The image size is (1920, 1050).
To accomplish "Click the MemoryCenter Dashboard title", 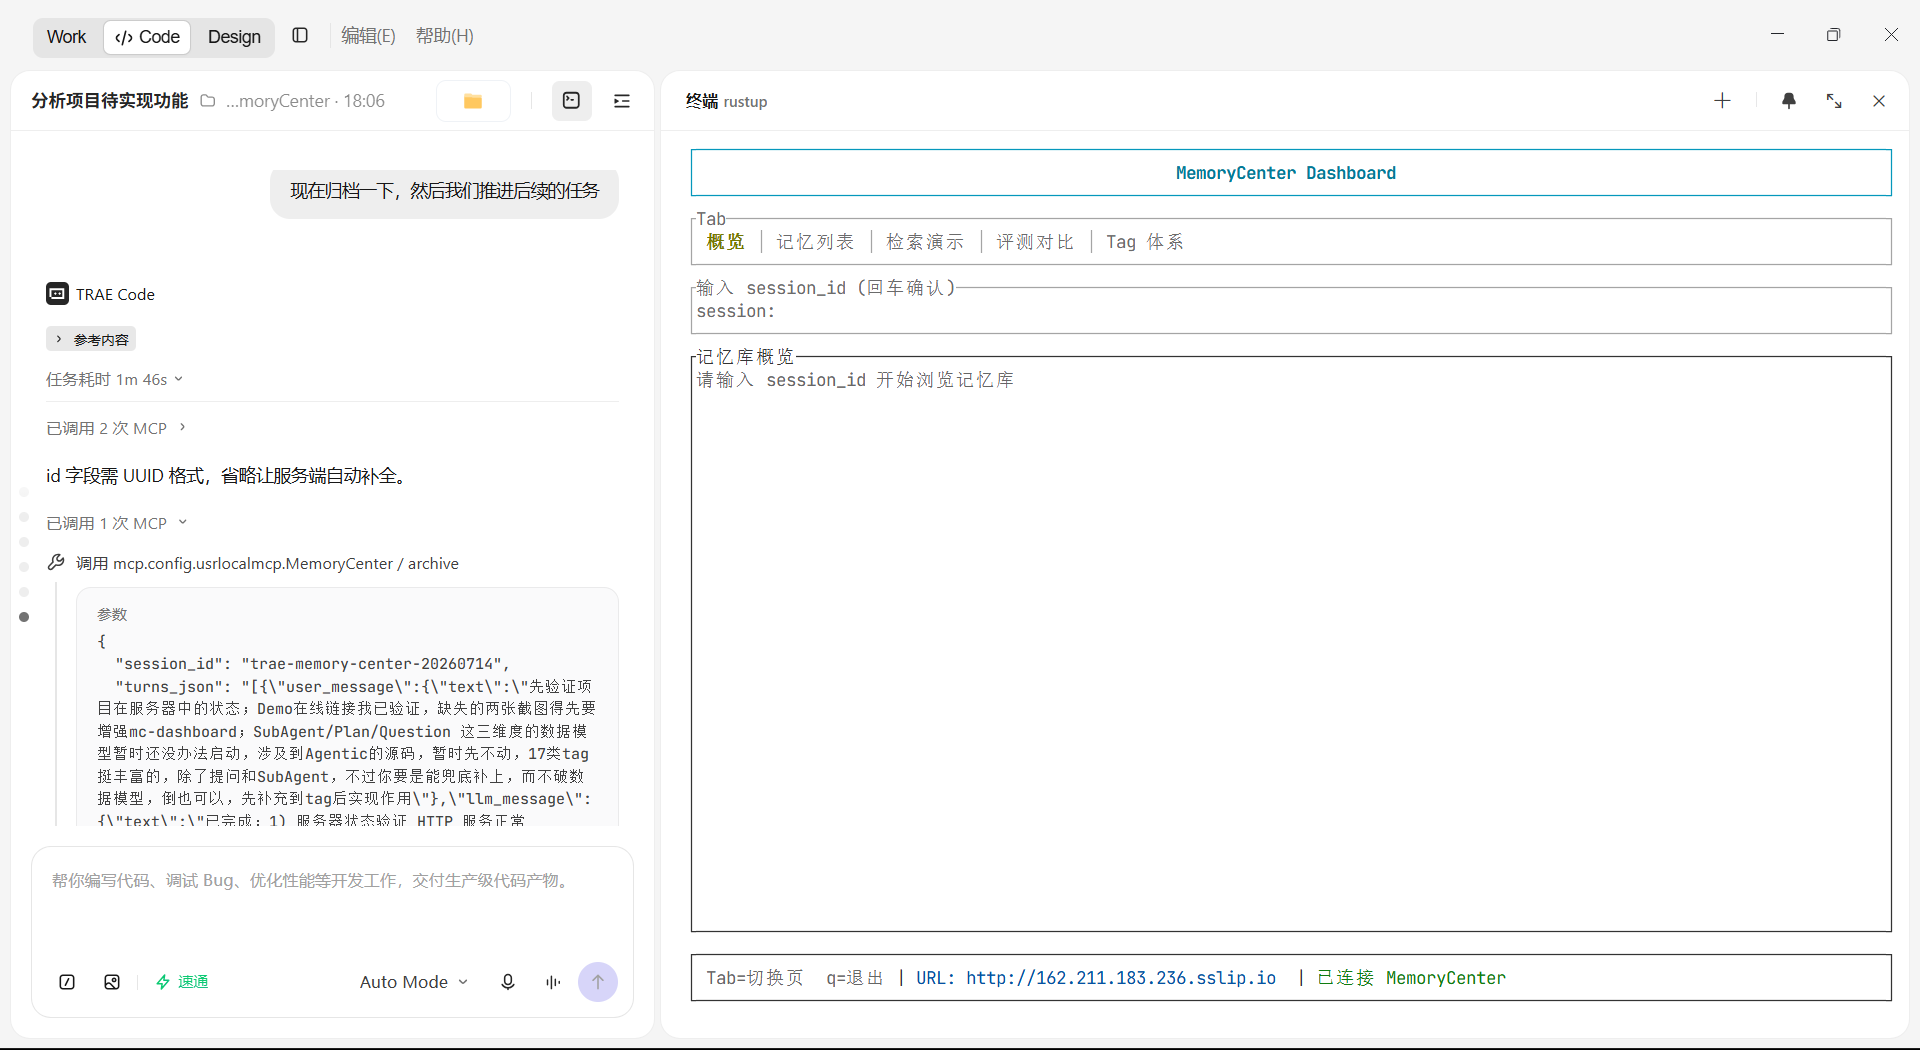I will (1286, 173).
